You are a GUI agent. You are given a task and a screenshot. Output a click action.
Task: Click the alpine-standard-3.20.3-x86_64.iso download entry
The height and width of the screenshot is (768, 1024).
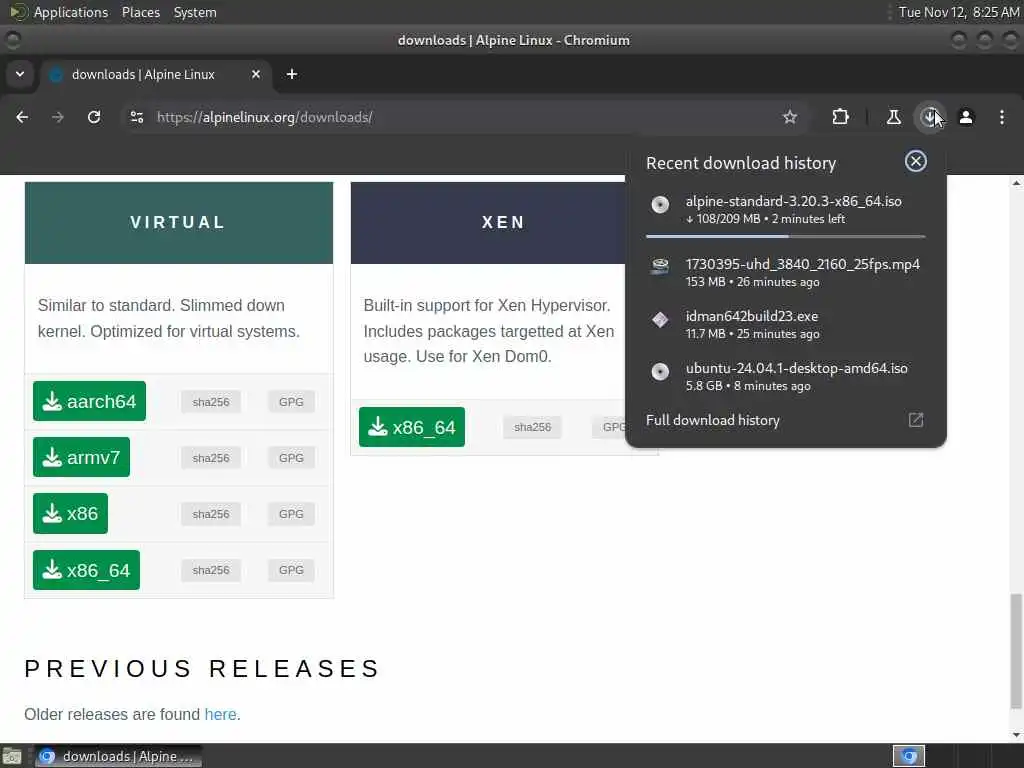(786, 209)
